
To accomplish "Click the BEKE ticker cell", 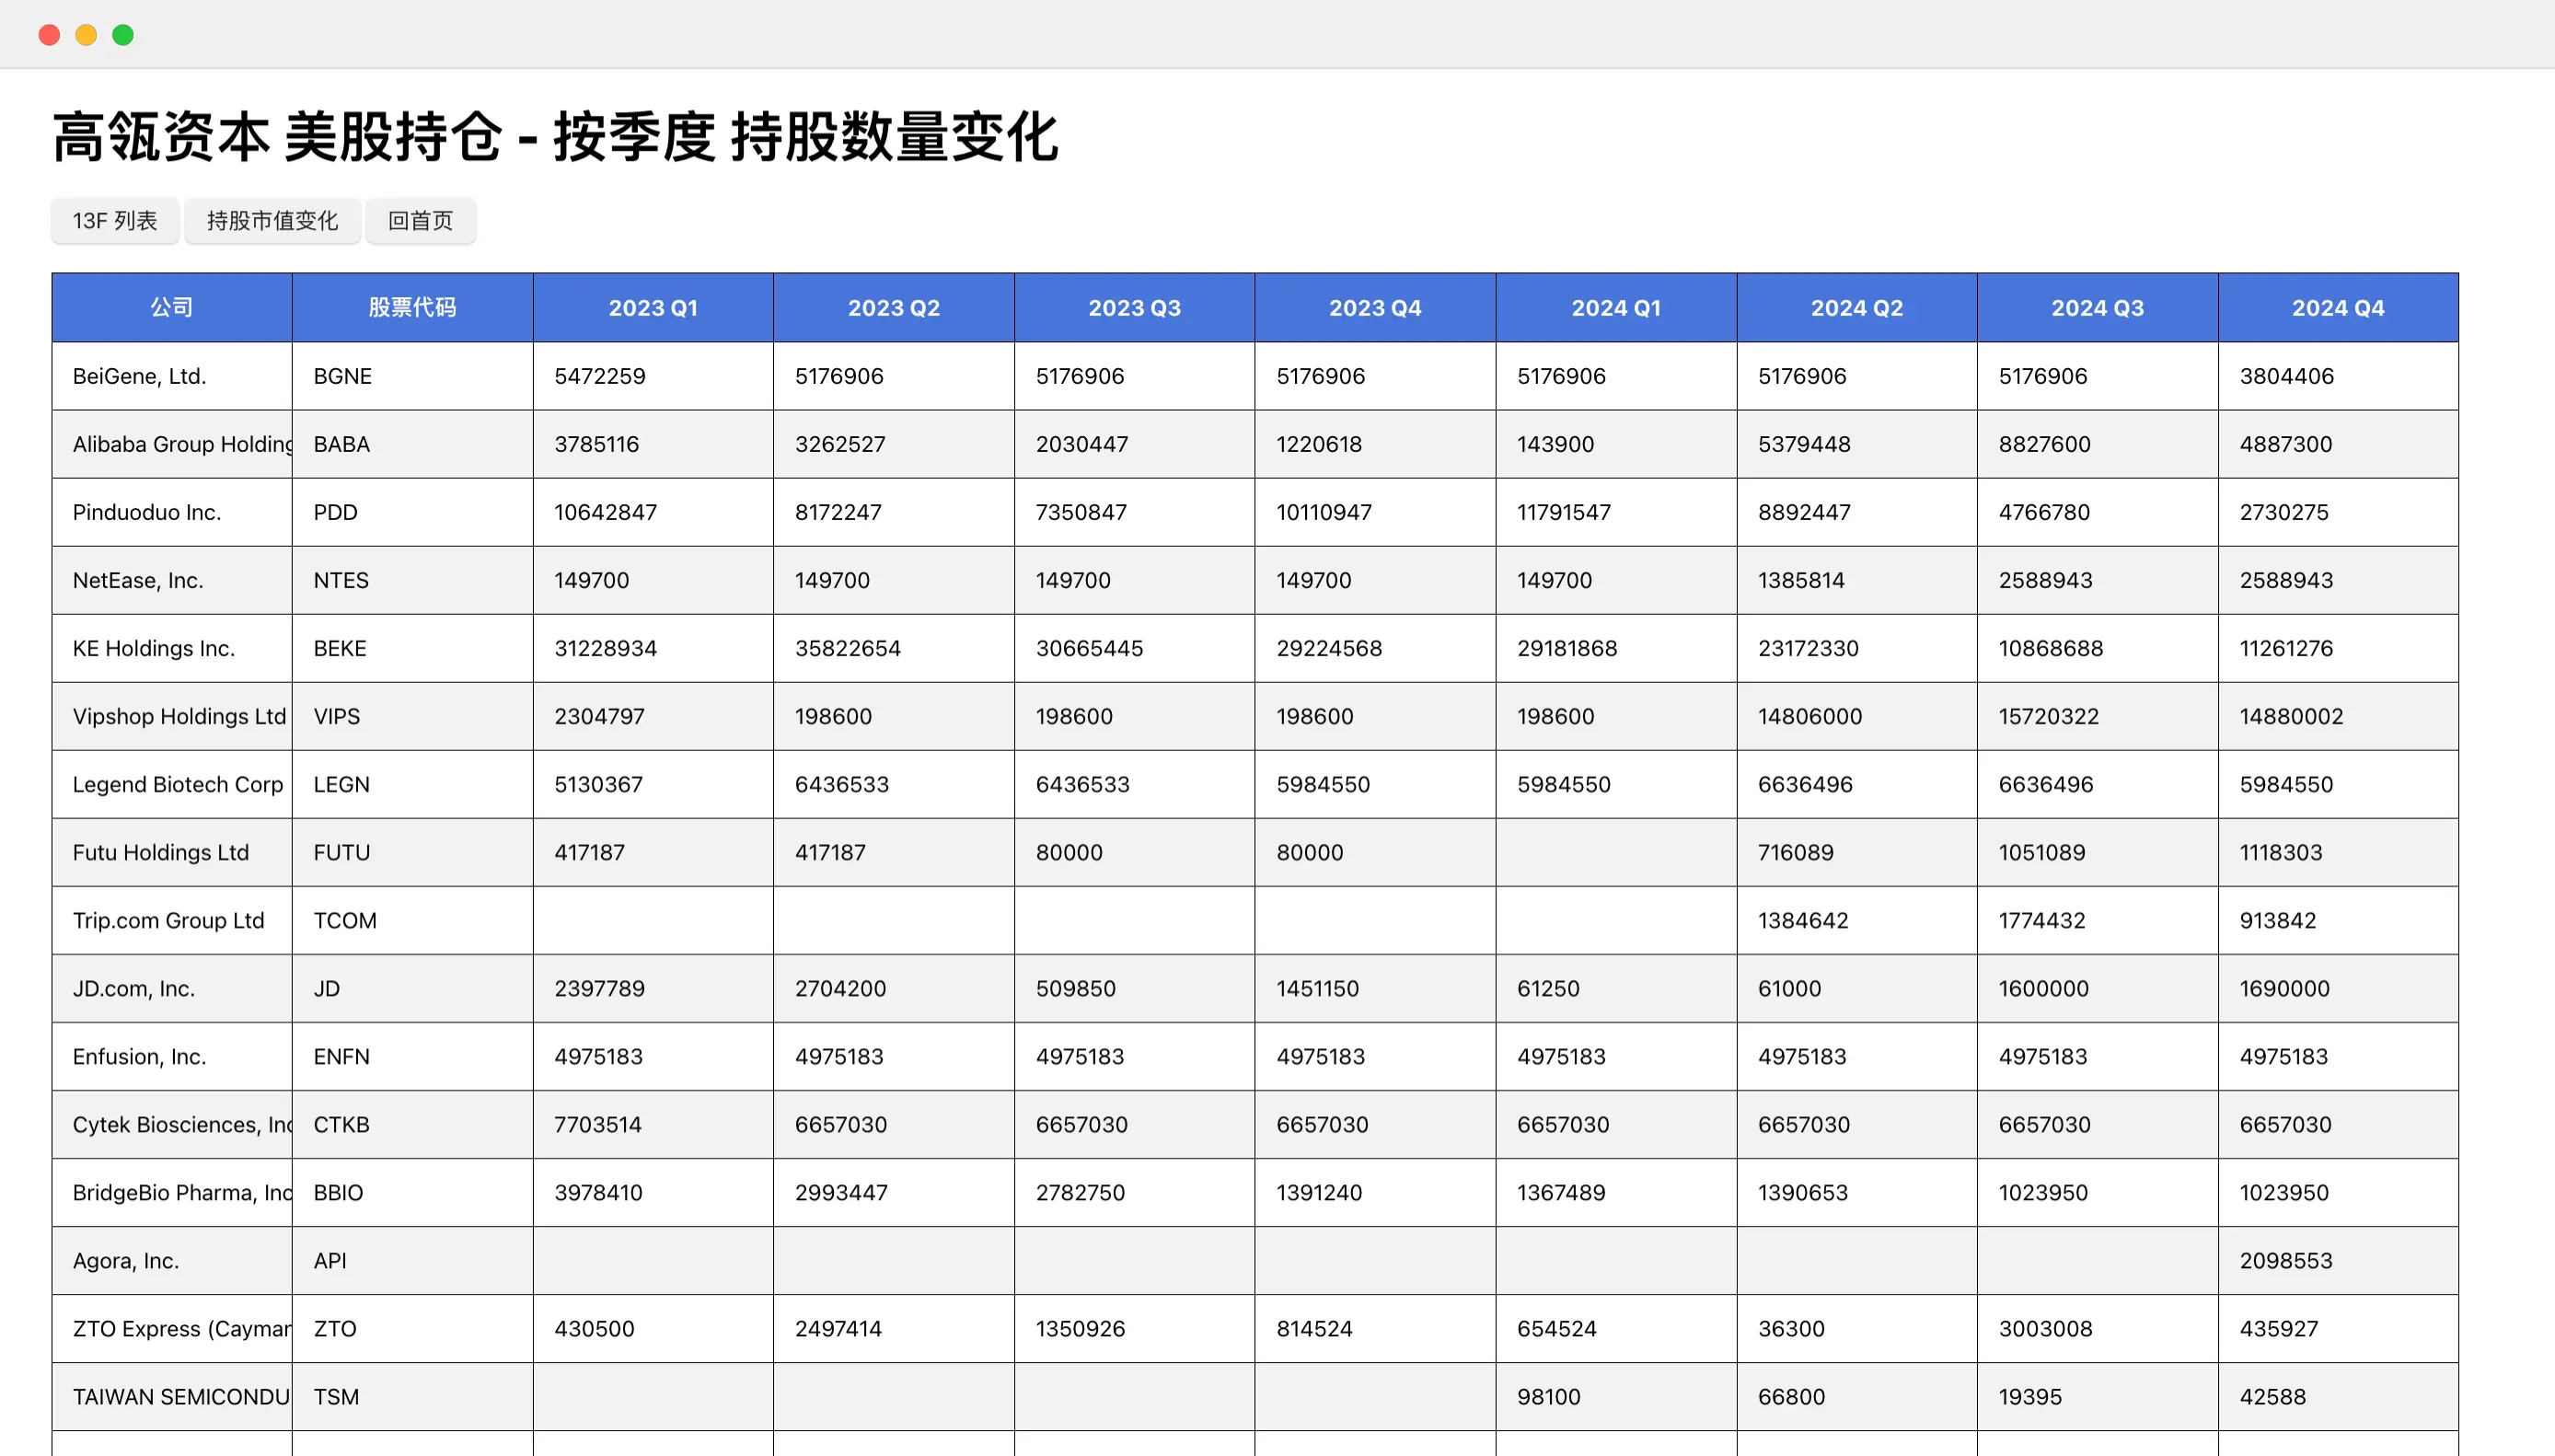I will coord(412,648).
